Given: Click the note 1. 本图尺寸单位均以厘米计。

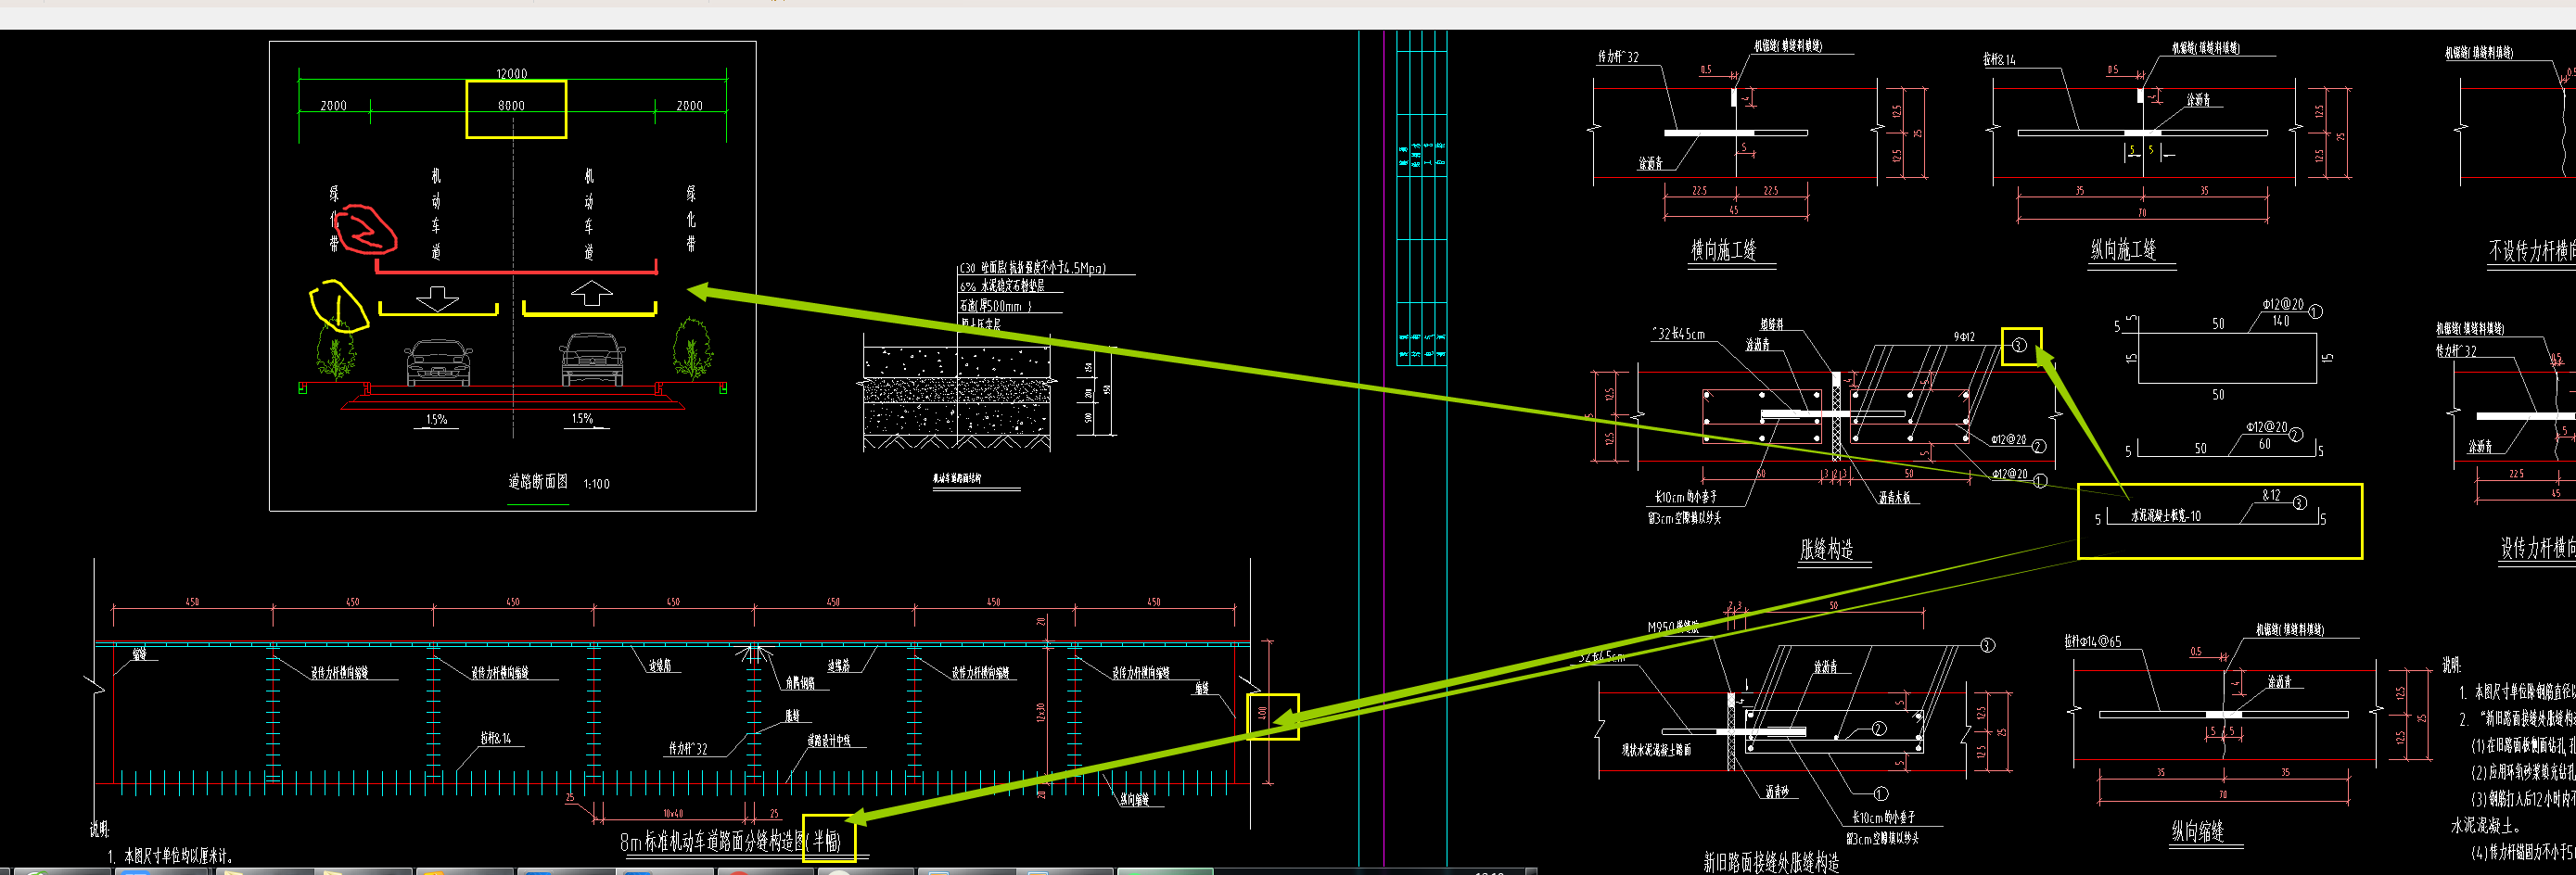Looking at the screenshot, I should coord(170,857).
